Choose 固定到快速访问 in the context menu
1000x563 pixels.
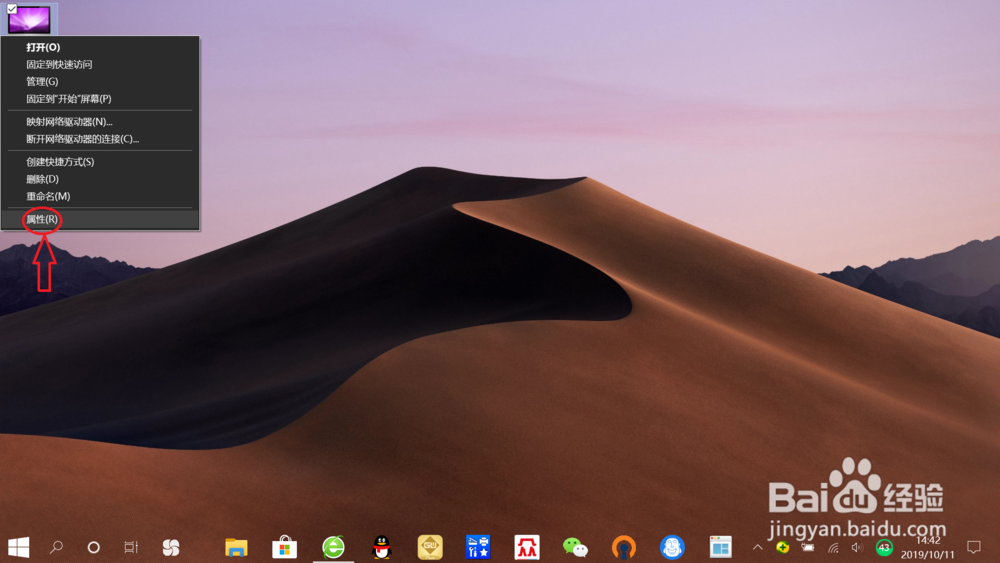pyautogui.click(x=100, y=64)
